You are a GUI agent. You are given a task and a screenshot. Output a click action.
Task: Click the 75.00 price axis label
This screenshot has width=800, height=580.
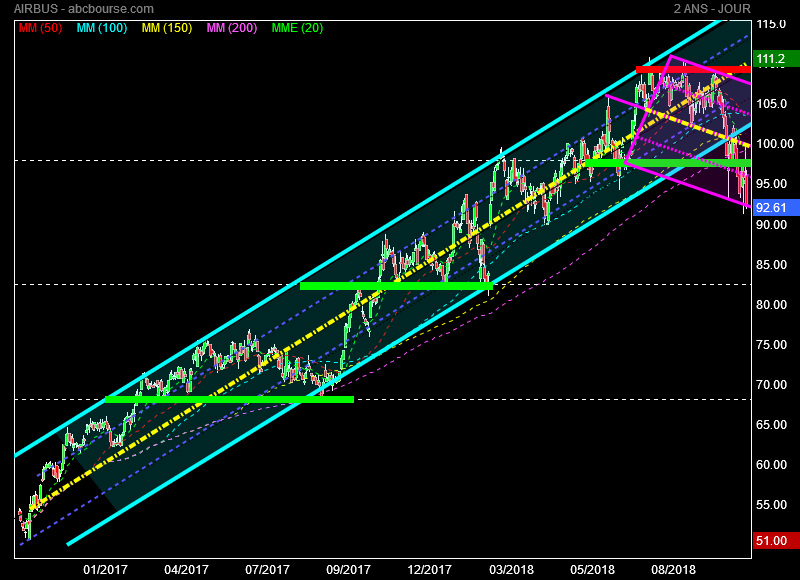[771, 345]
